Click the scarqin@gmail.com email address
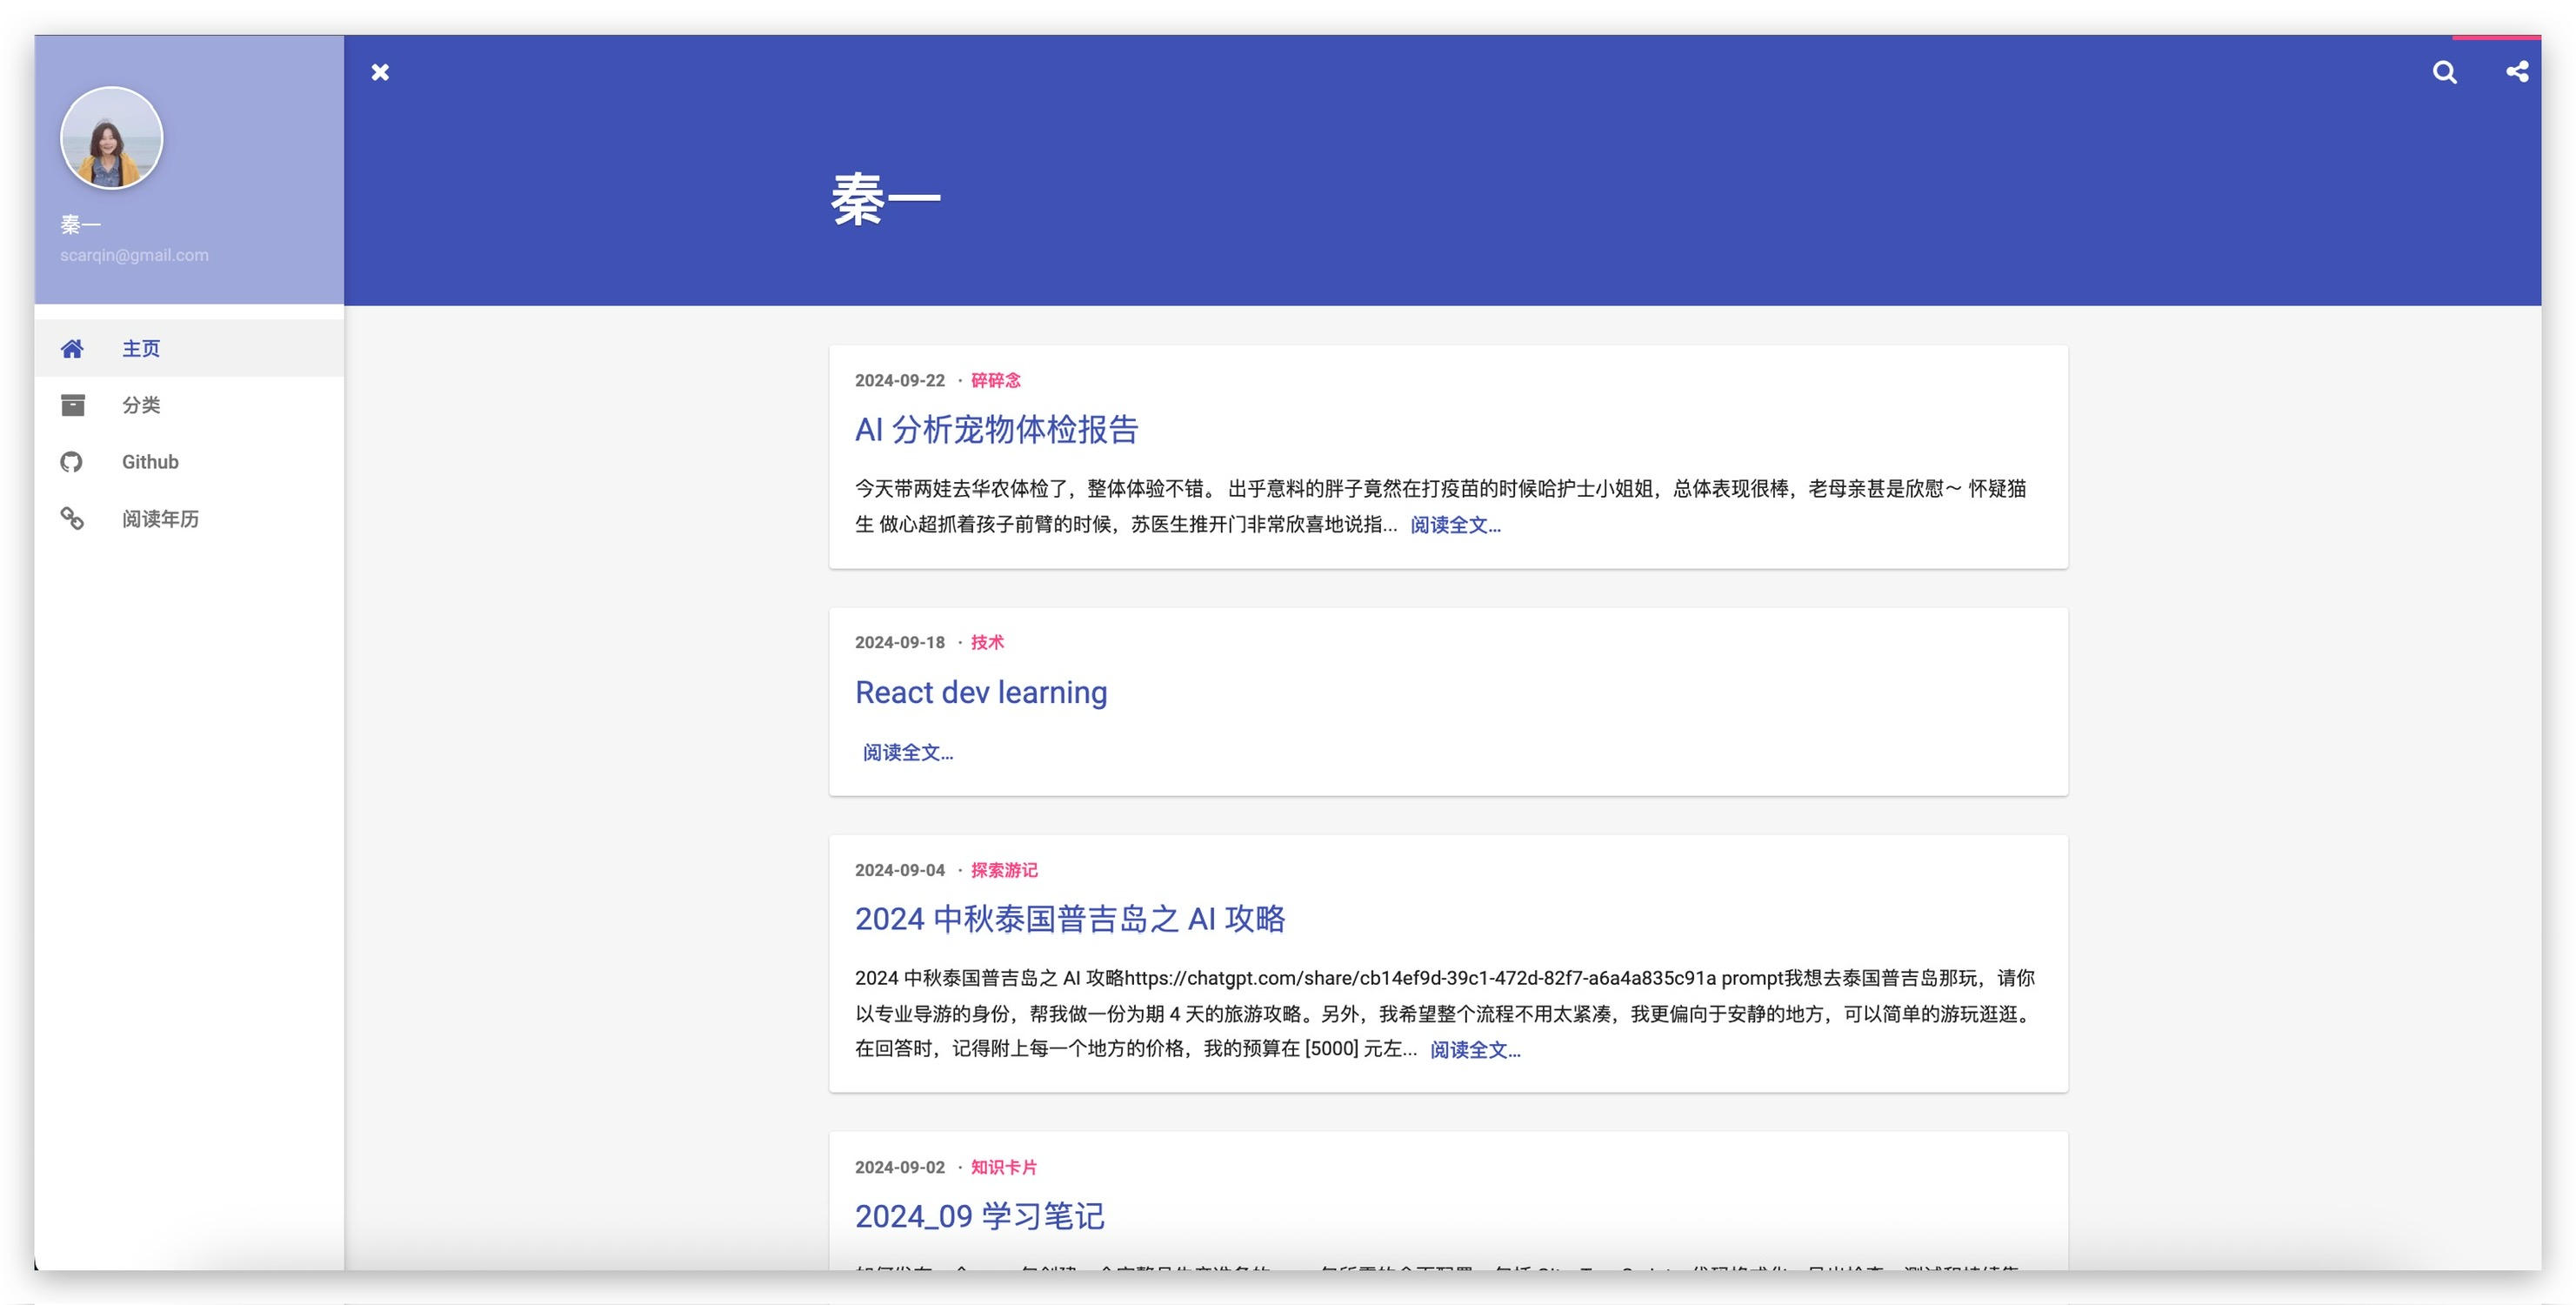2576x1305 pixels. pos(134,255)
